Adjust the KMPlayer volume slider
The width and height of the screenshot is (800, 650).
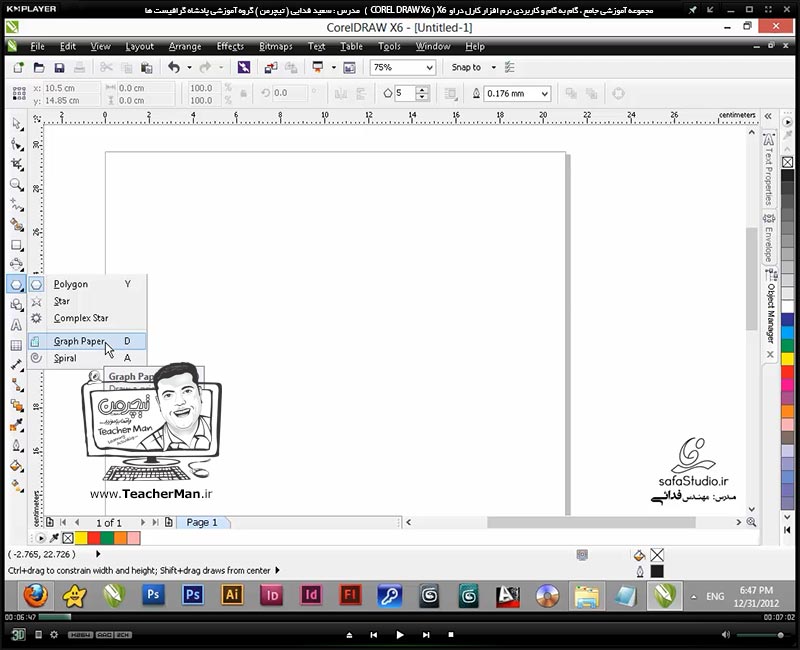(761, 635)
